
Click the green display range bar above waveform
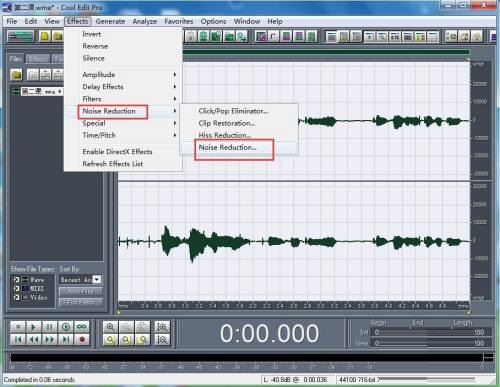[x=326, y=52]
